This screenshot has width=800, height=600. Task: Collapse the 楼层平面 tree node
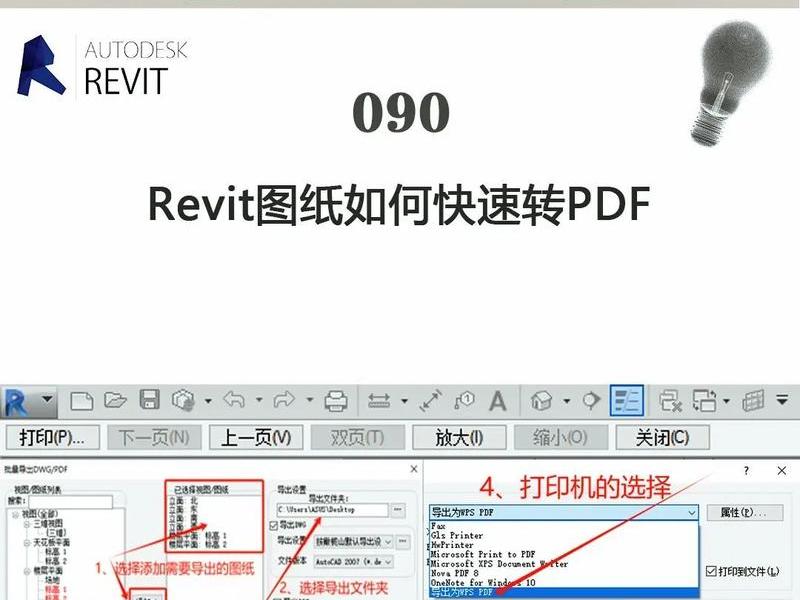(x=27, y=571)
